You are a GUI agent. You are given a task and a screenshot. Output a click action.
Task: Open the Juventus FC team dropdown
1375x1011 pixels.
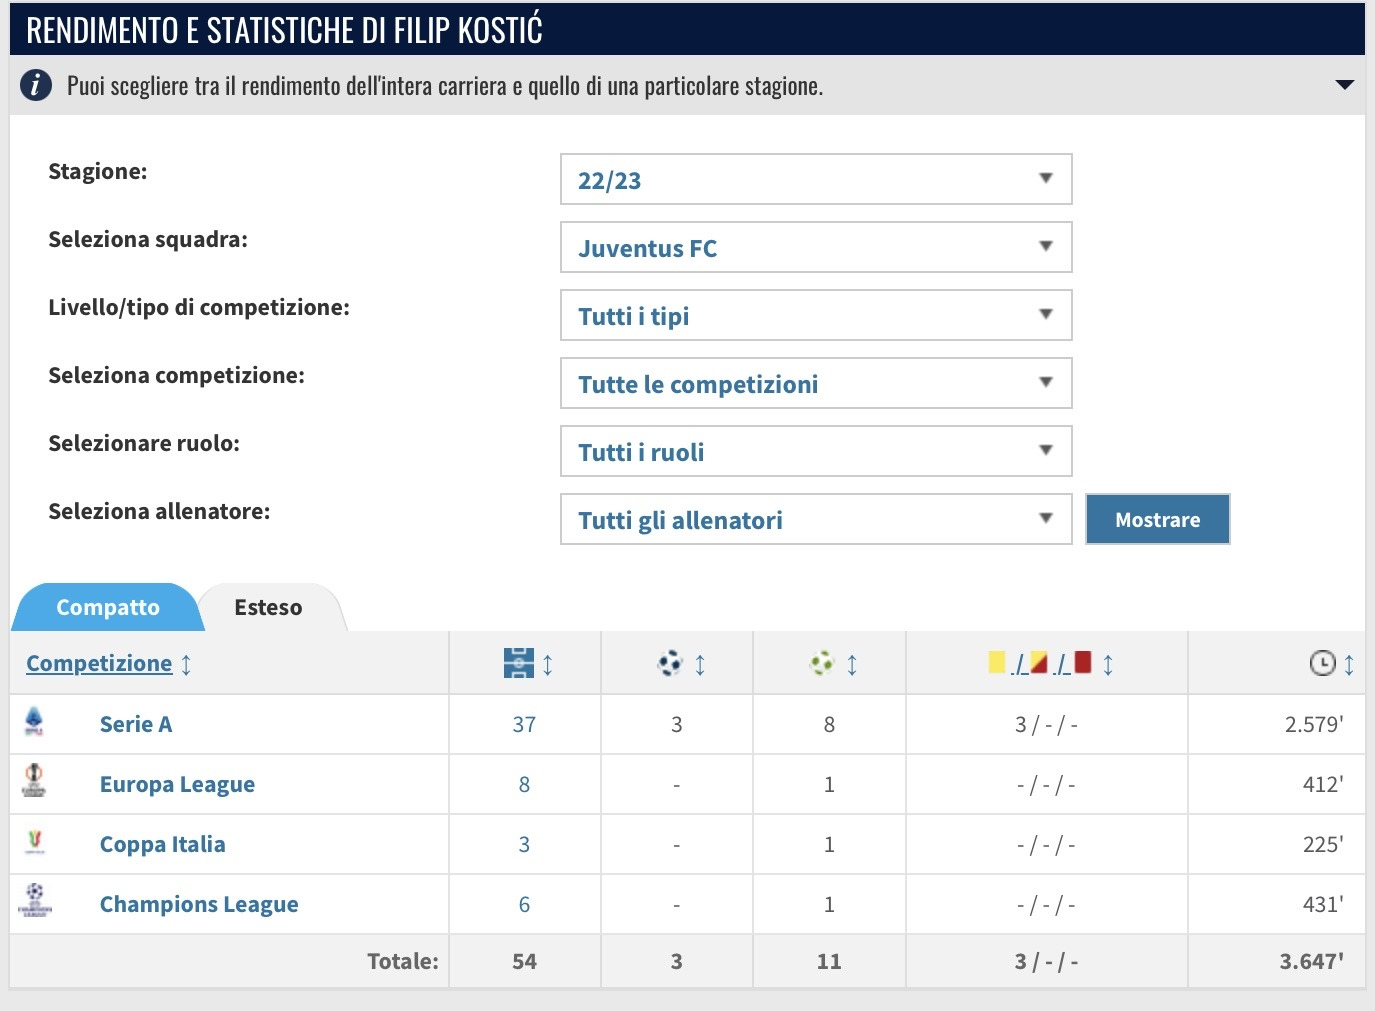815,248
